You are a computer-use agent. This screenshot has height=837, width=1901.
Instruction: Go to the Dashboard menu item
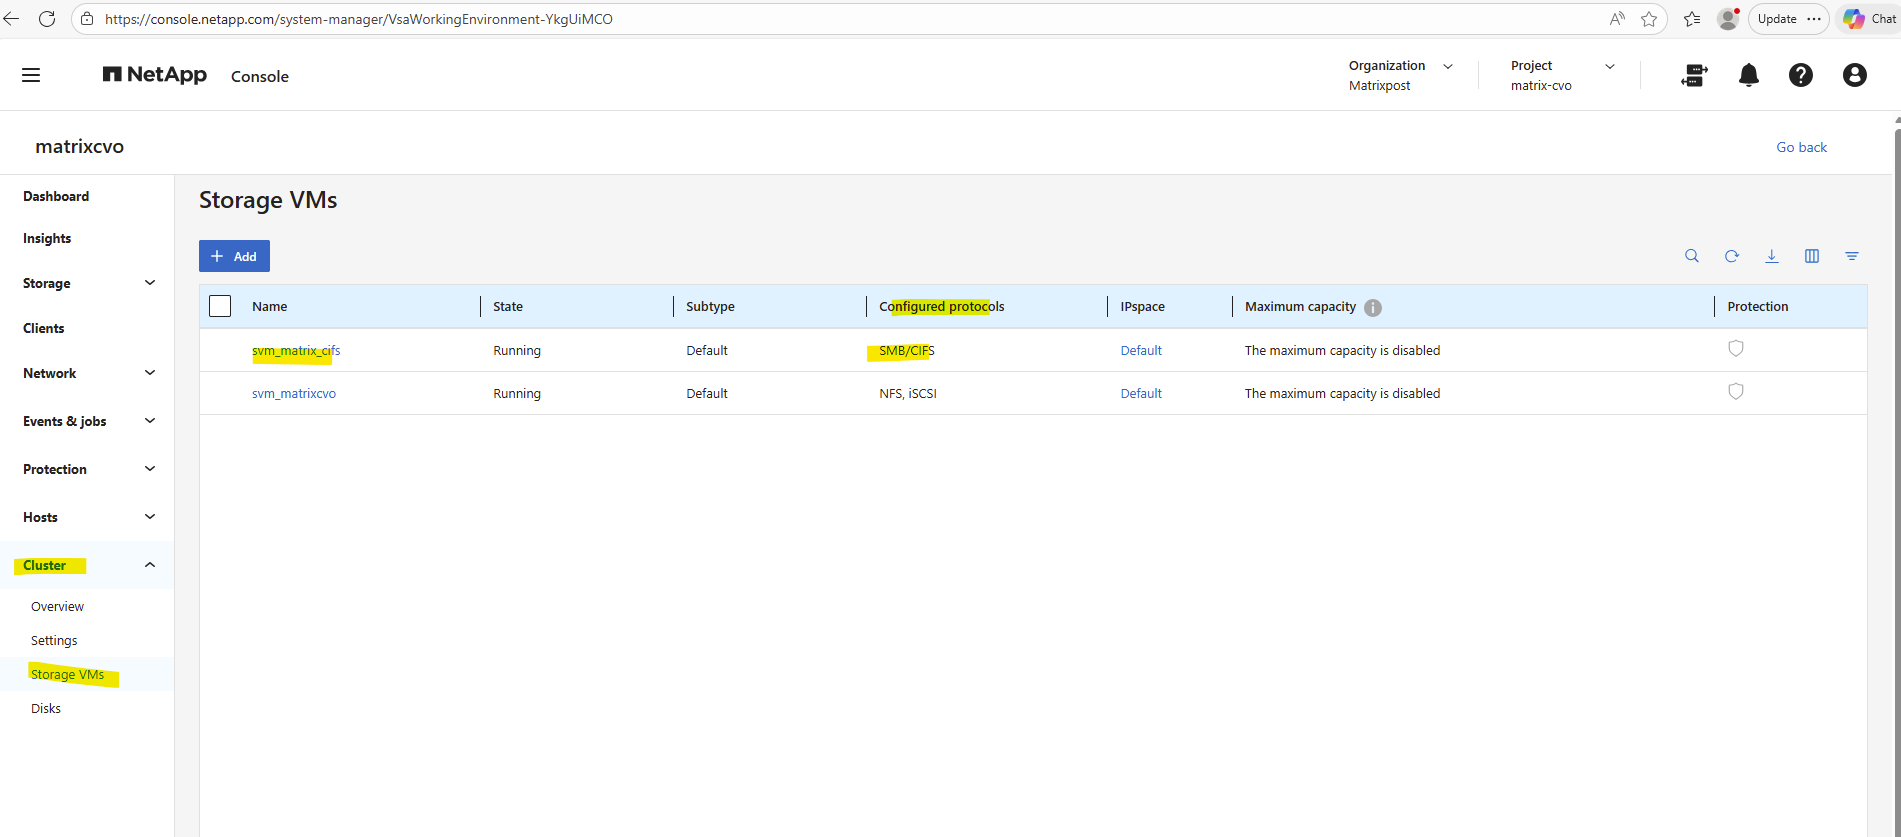(x=56, y=196)
